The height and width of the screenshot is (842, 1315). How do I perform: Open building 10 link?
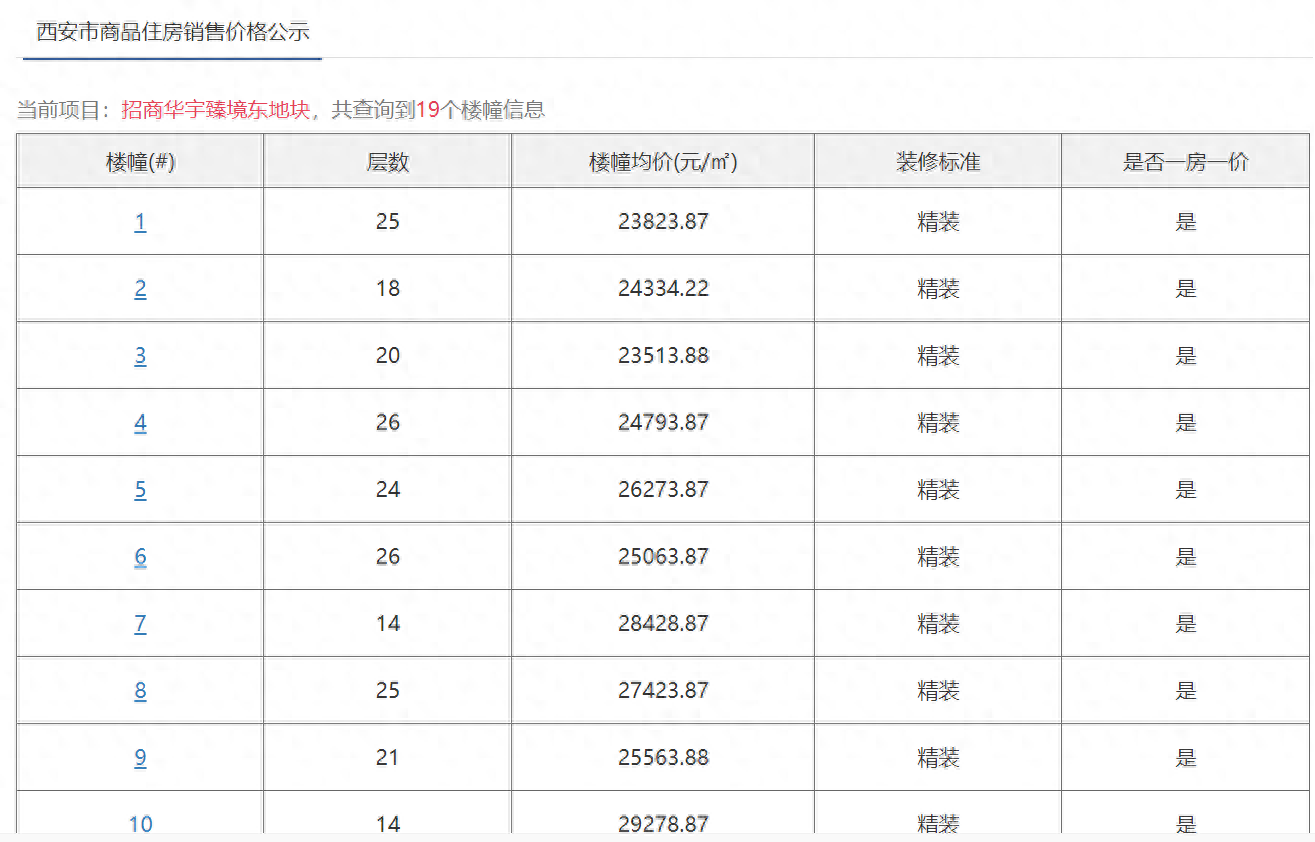coord(140,823)
